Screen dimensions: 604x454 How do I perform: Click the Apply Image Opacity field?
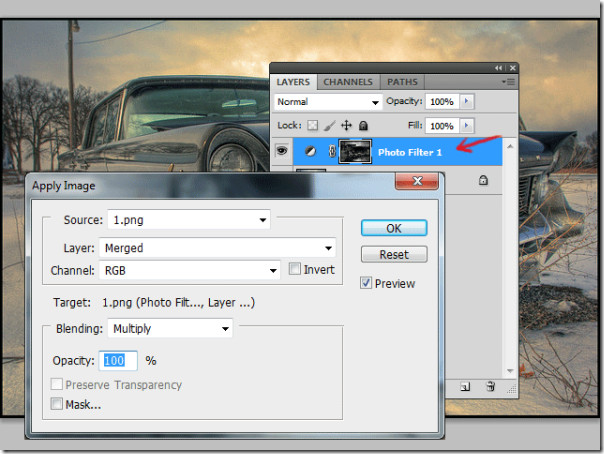point(118,361)
